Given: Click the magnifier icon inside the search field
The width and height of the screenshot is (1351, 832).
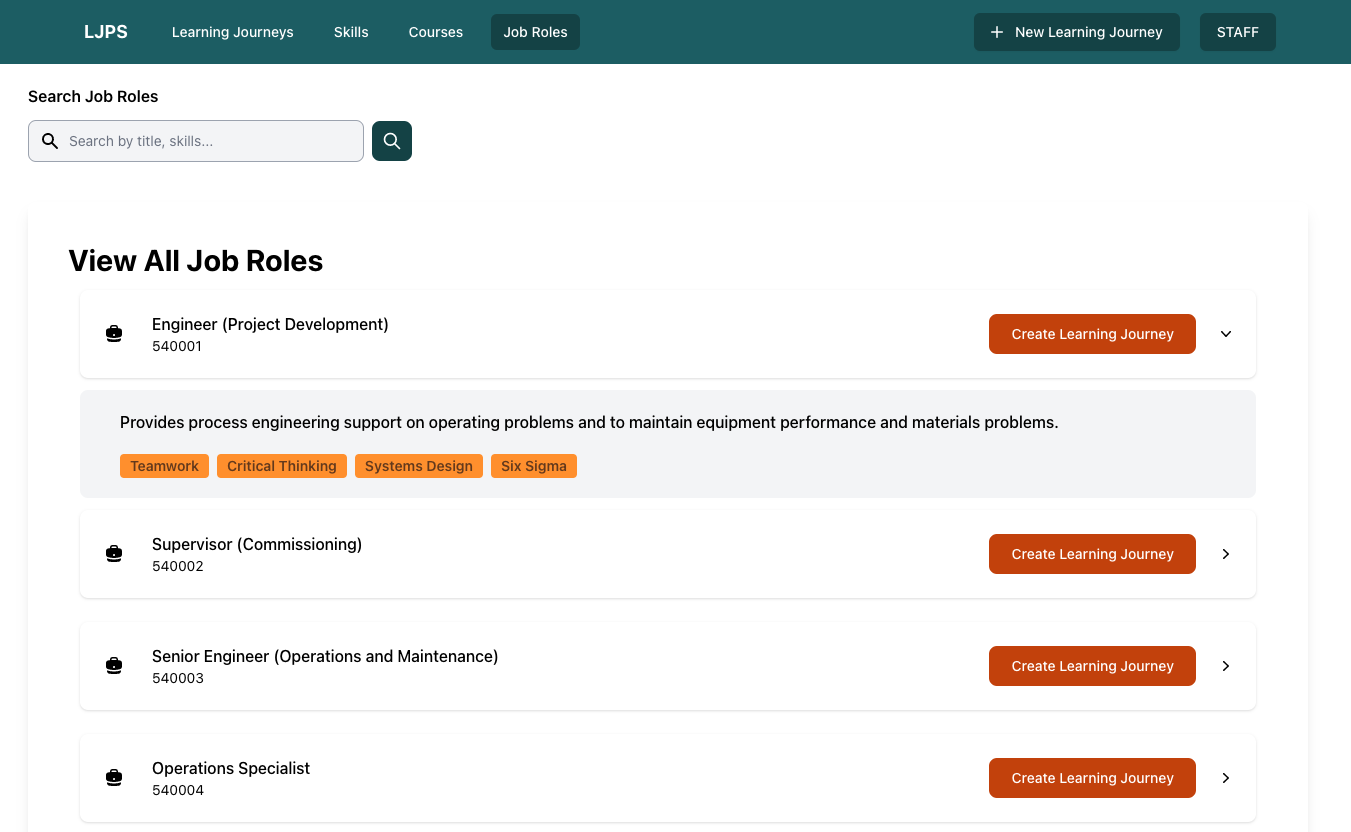Looking at the screenshot, I should coord(50,141).
